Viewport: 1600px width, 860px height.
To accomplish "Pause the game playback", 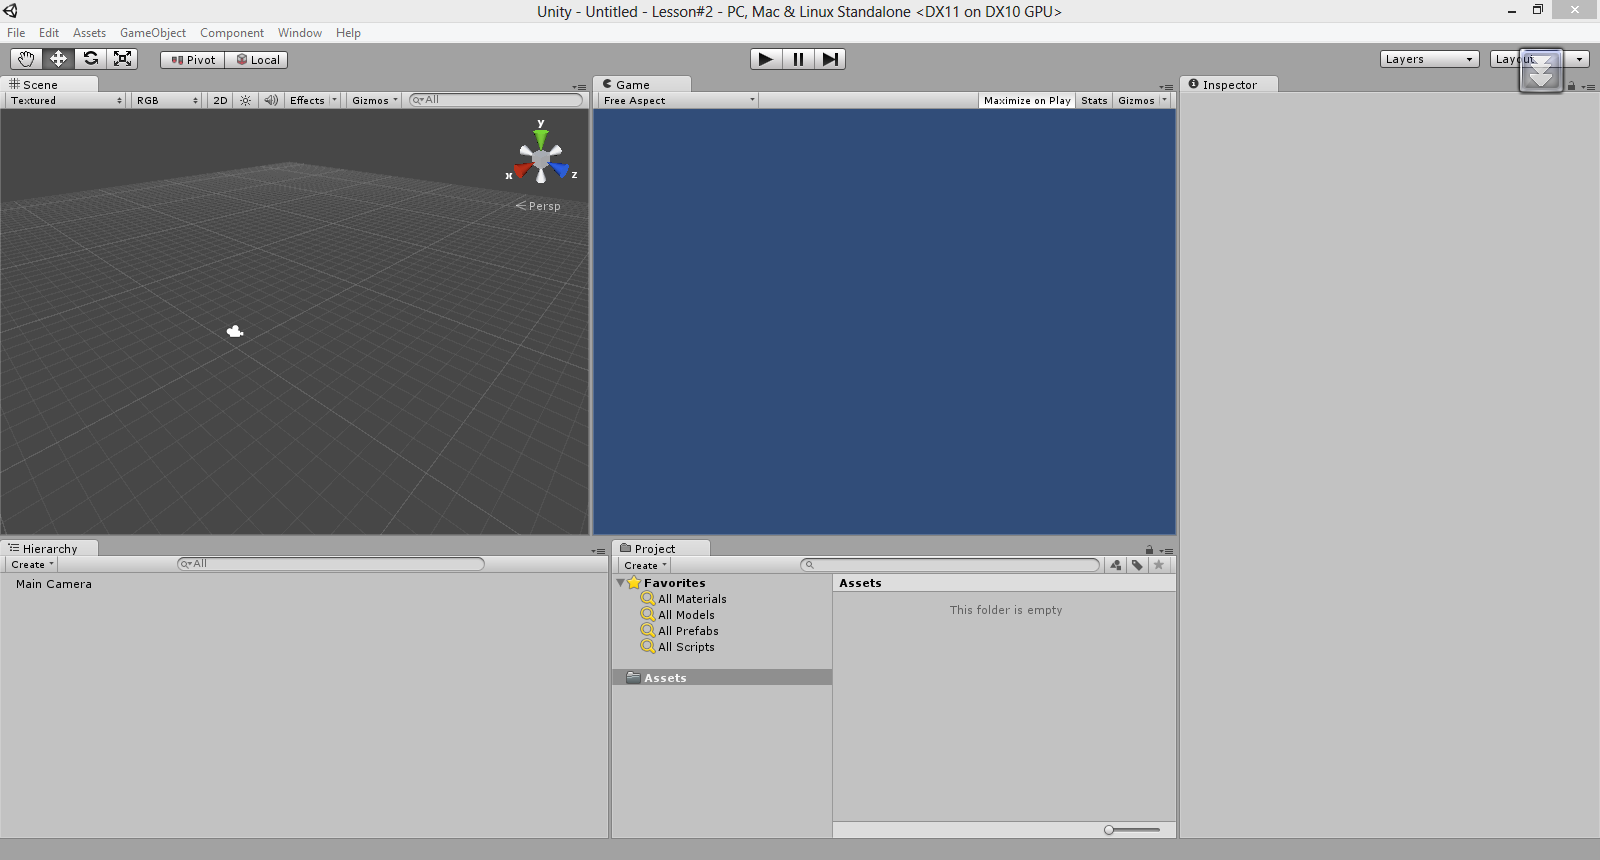I will 798,59.
